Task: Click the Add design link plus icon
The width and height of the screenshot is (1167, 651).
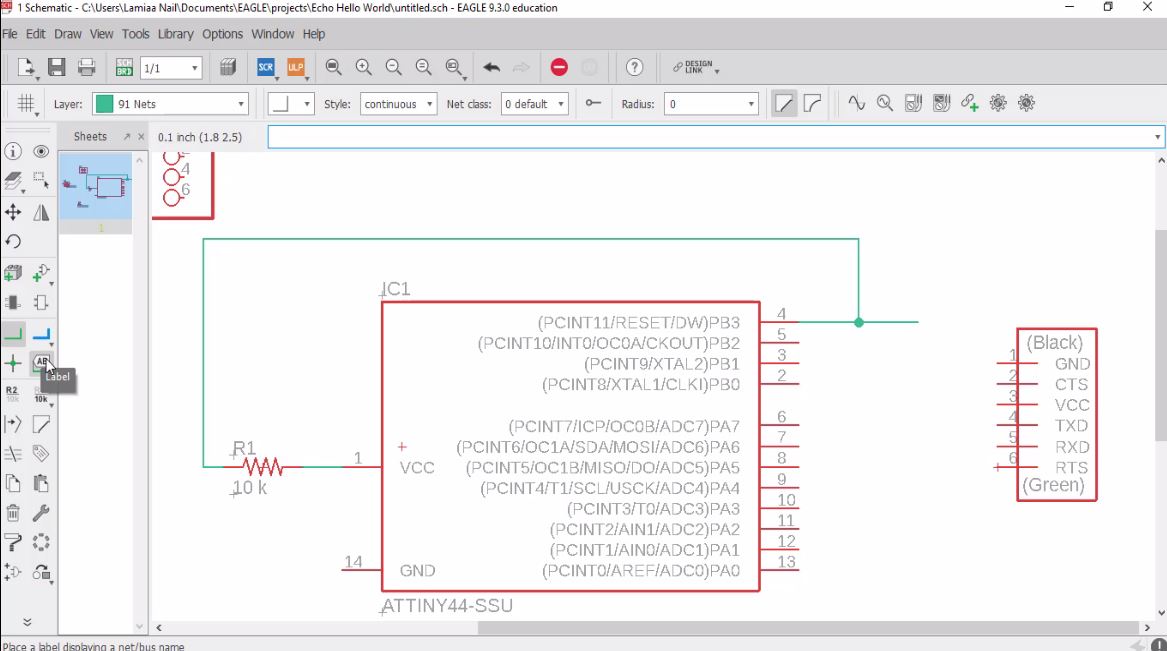Action: tap(969, 103)
